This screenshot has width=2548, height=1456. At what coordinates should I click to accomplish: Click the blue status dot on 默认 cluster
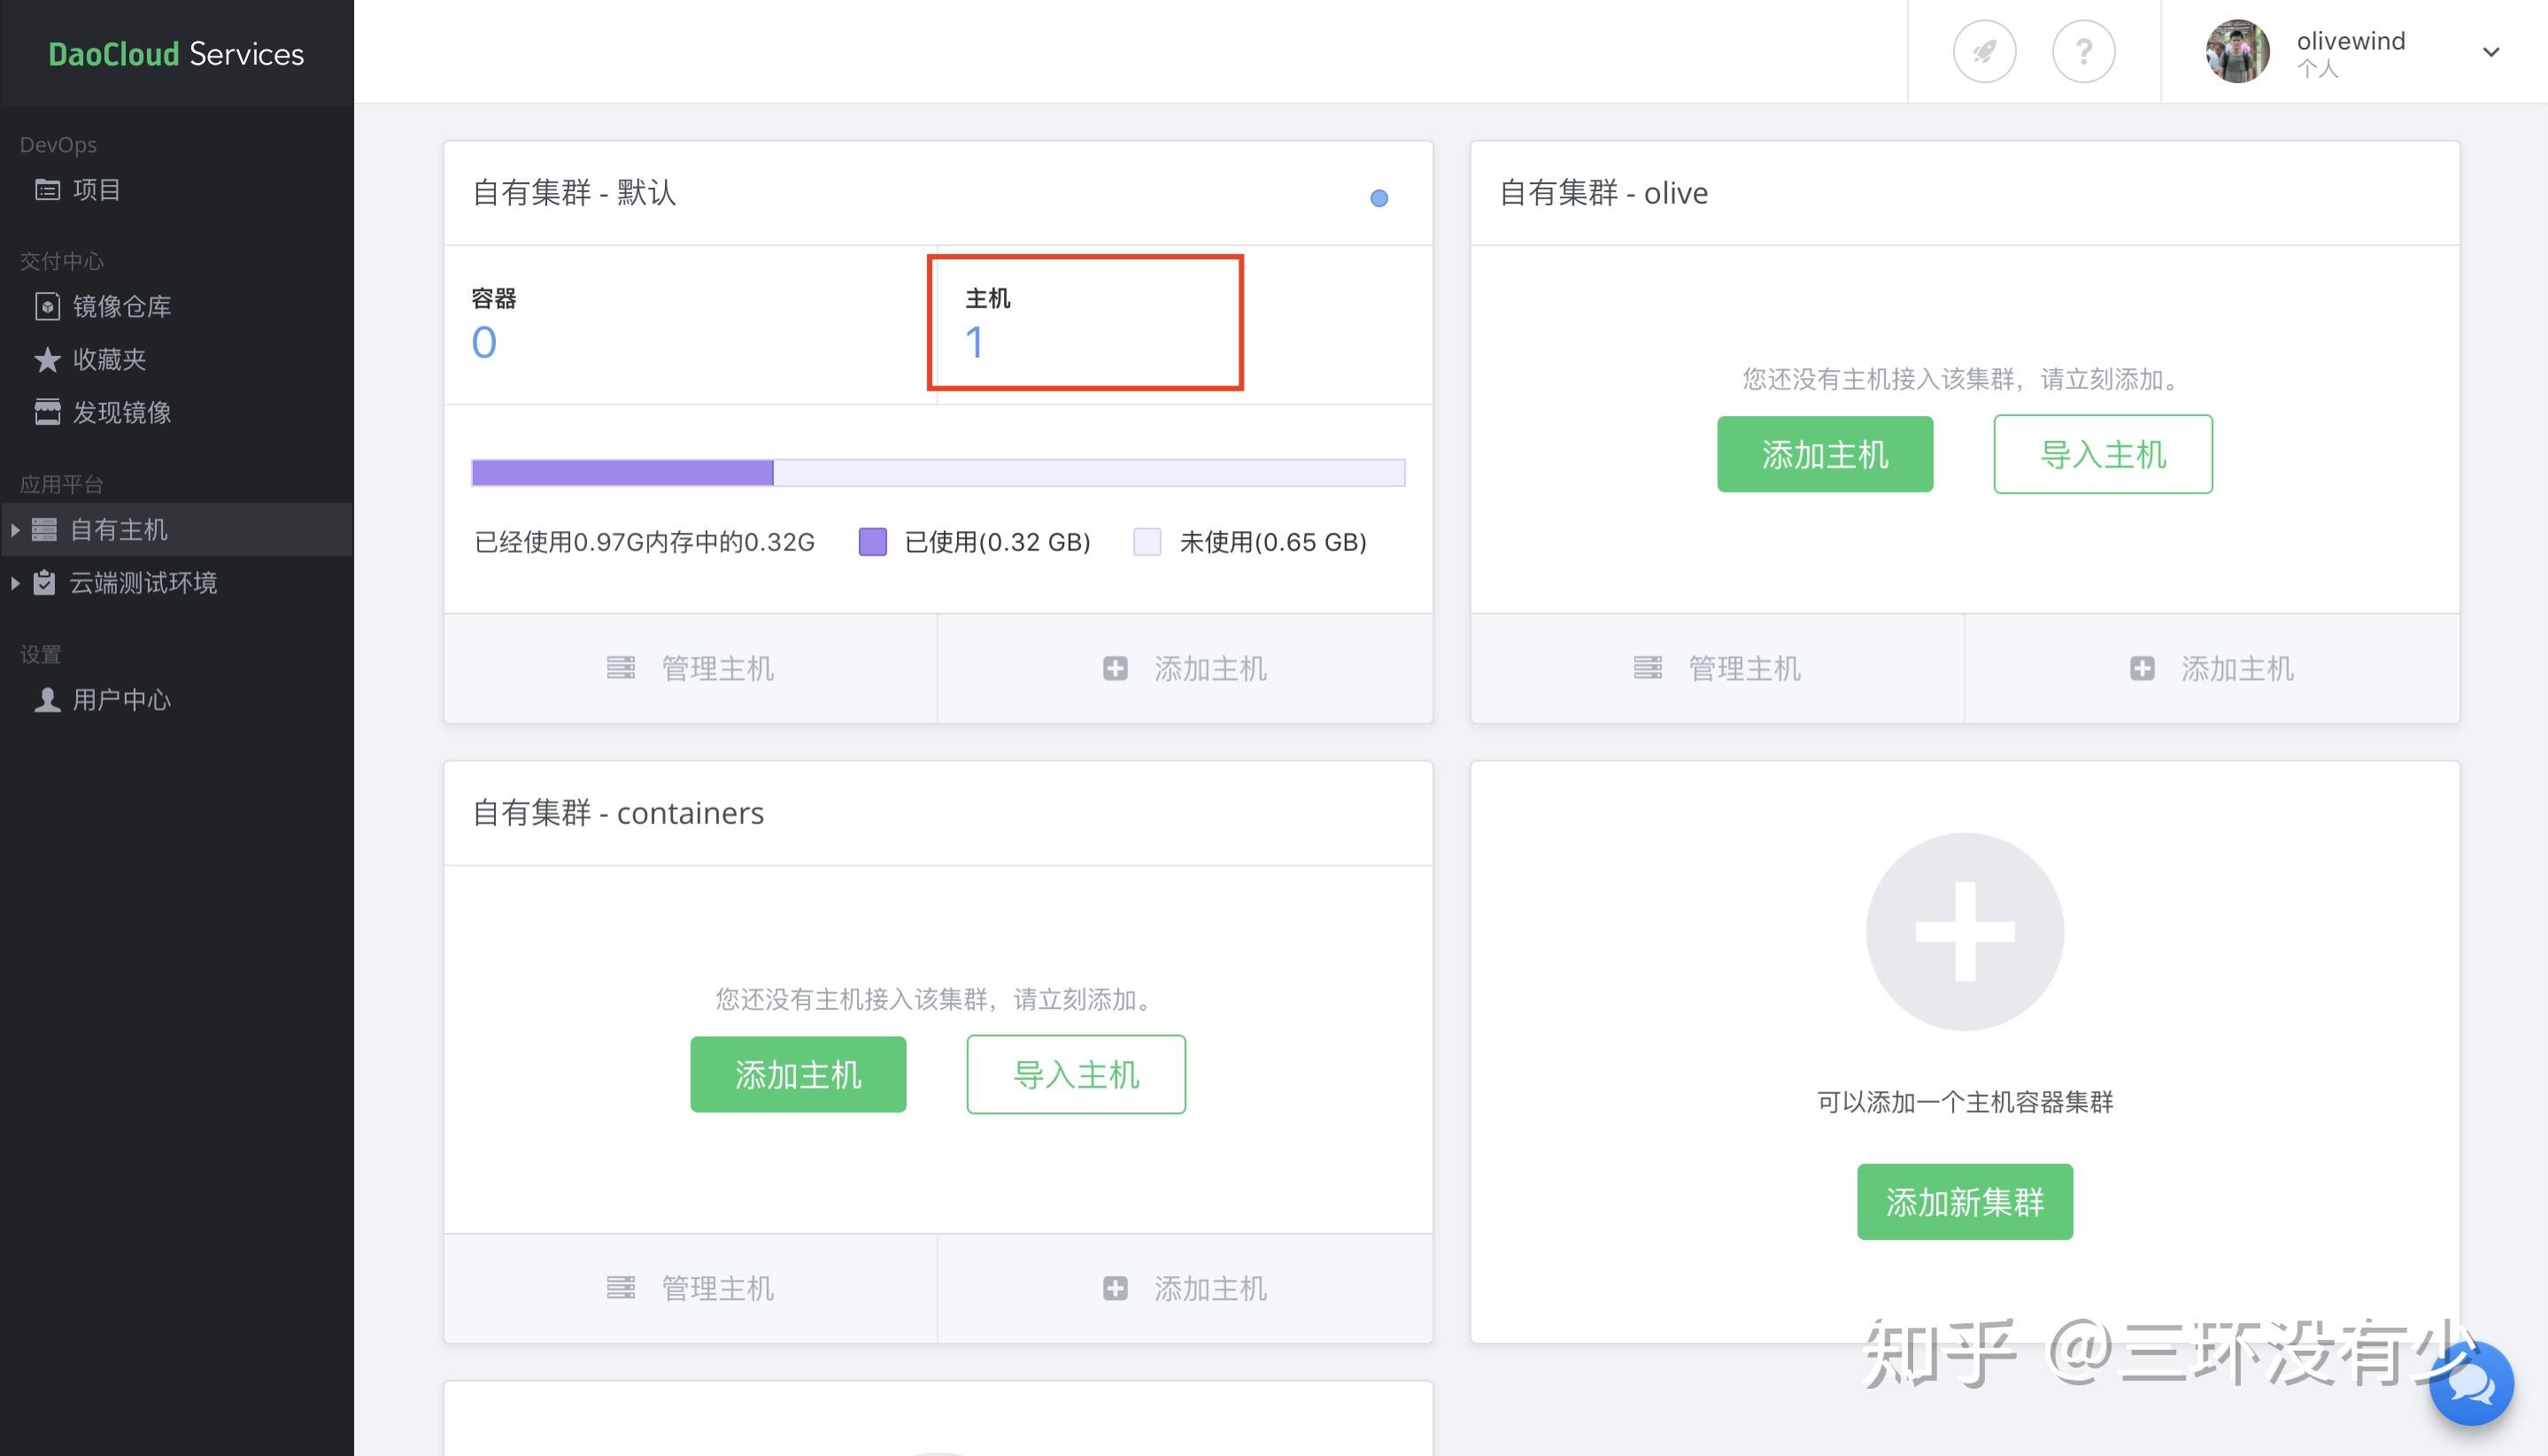coord(1378,198)
